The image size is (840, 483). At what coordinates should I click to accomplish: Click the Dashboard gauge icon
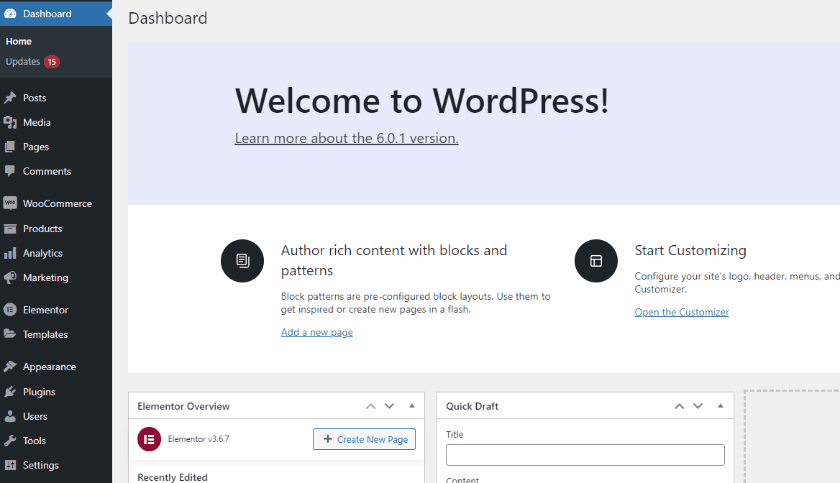pyautogui.click(x=10, y=14)
